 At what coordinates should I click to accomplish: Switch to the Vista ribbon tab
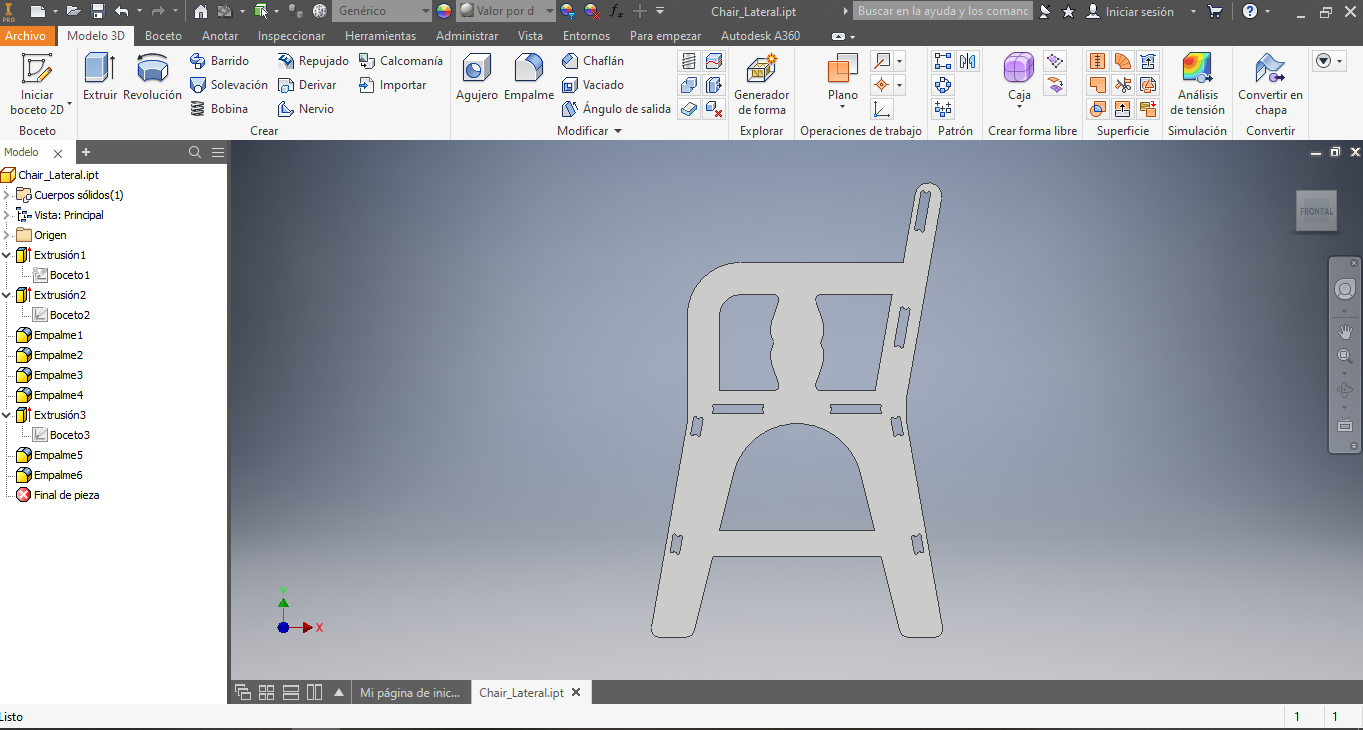tap(530, 35)
